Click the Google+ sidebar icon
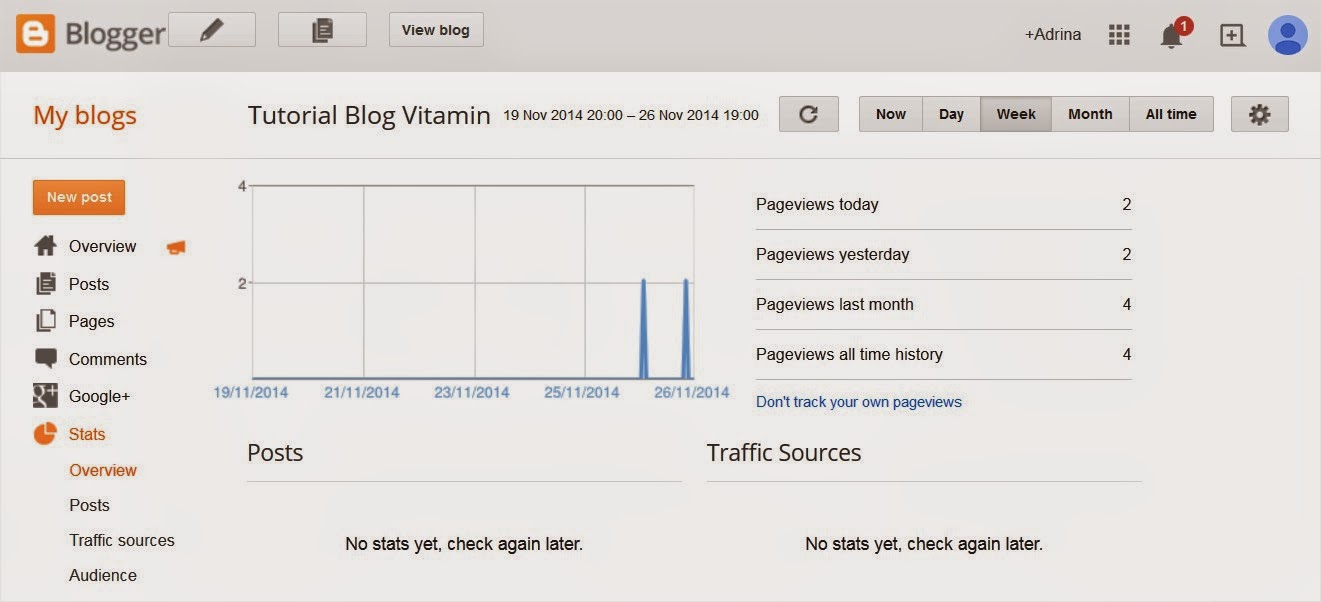 [x=46, y=396]
